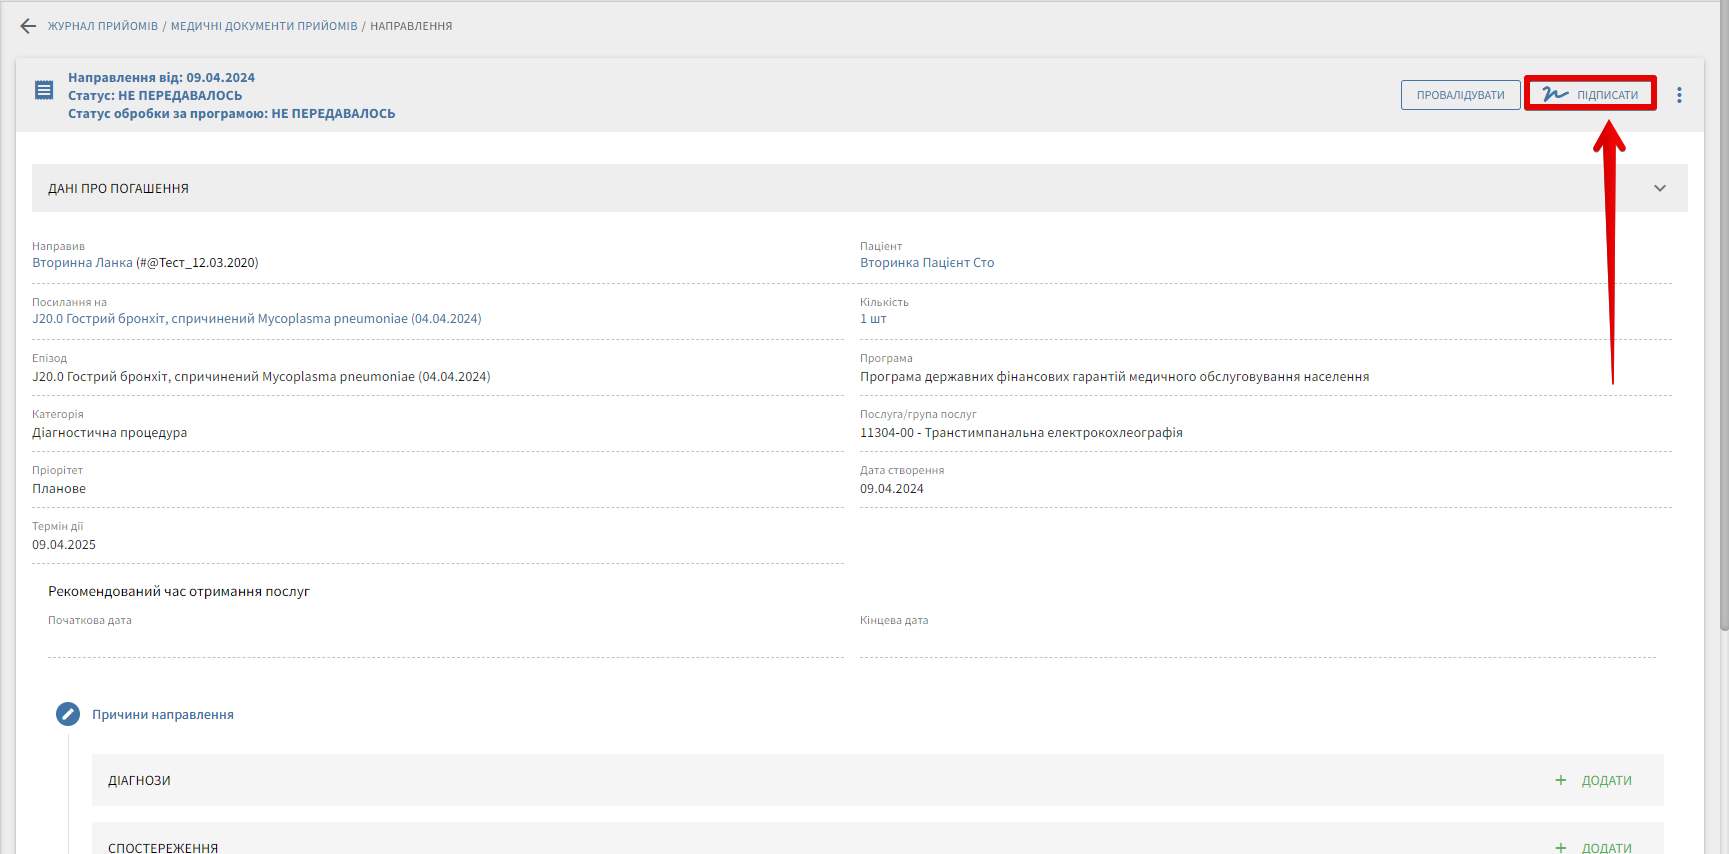Go to МЕДИЧНІ ДОКУМЕНТИ ПРИЙОМІВ breadcrumb

pyautogui.click(x=264, y=26)
